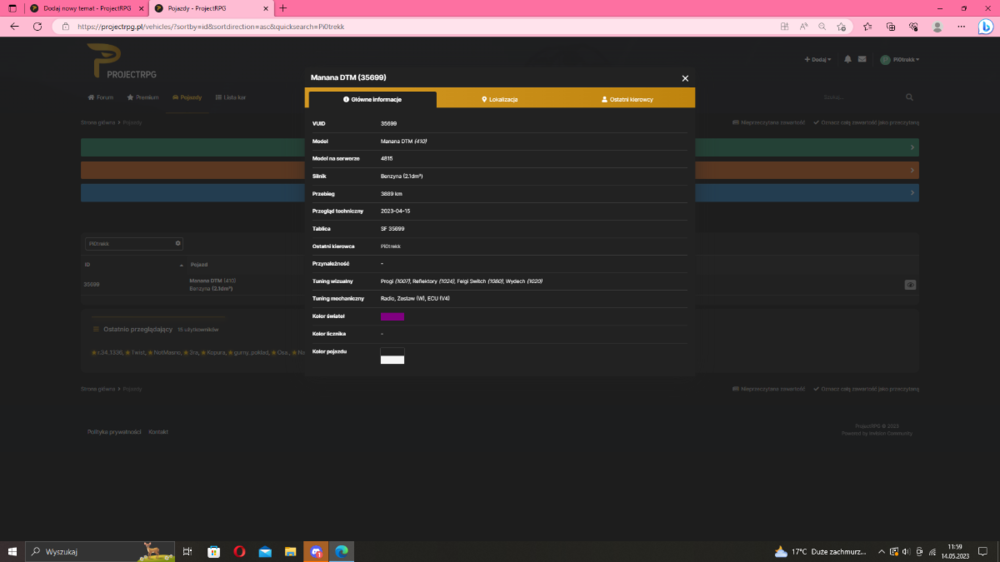The width and height of the screenshot is (1000, 562).
Task: Open the notifications bell
Action: pos(848,59)
